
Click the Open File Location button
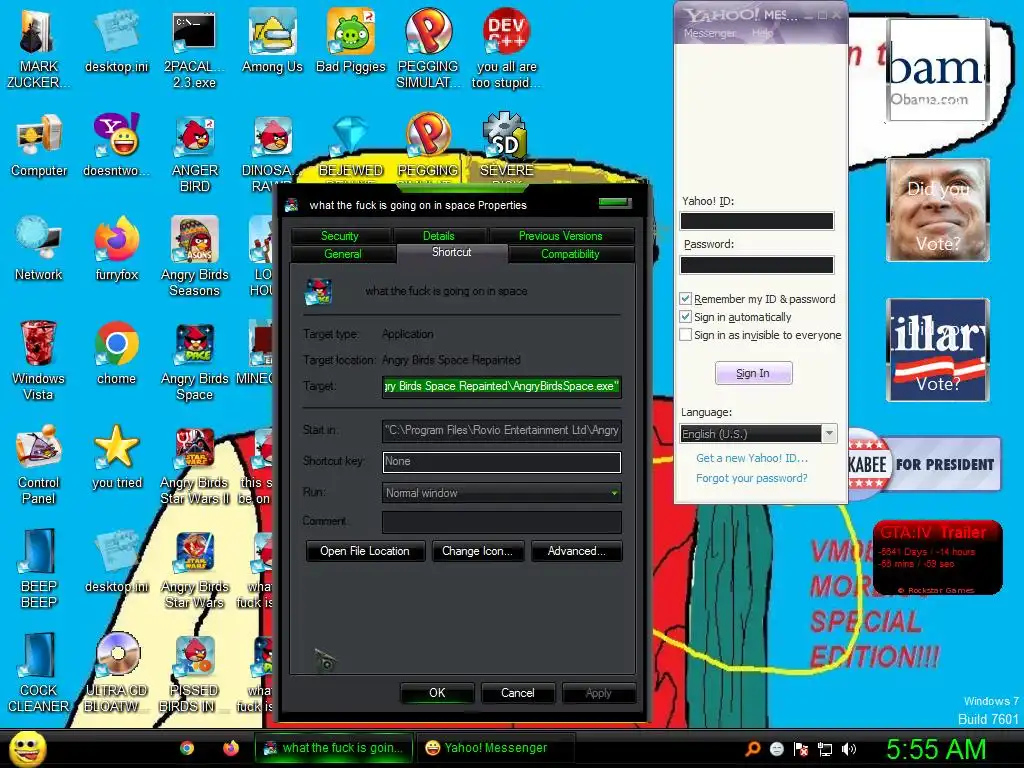[365, 551]
